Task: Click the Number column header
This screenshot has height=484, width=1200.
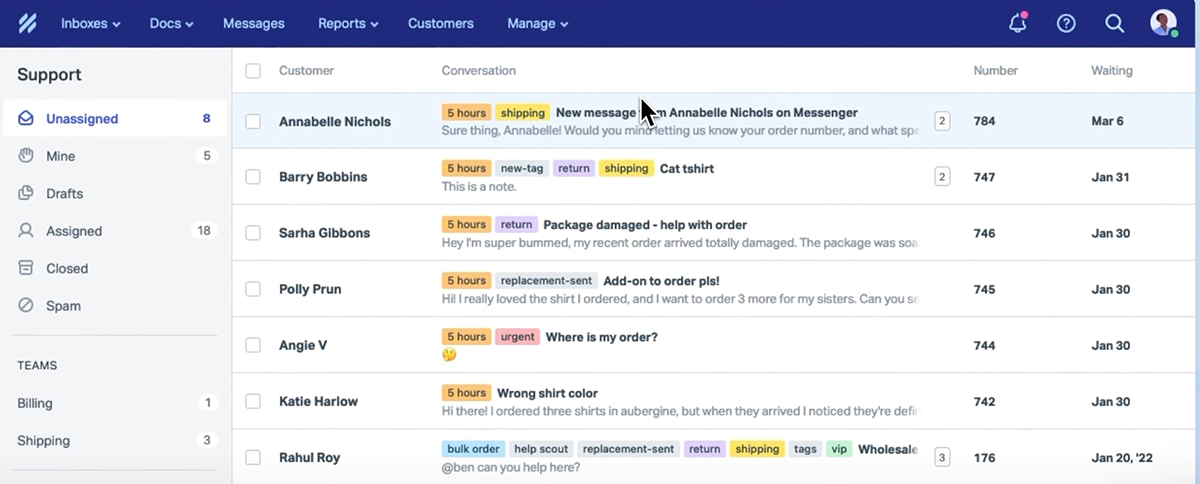Action: [996, 71]
